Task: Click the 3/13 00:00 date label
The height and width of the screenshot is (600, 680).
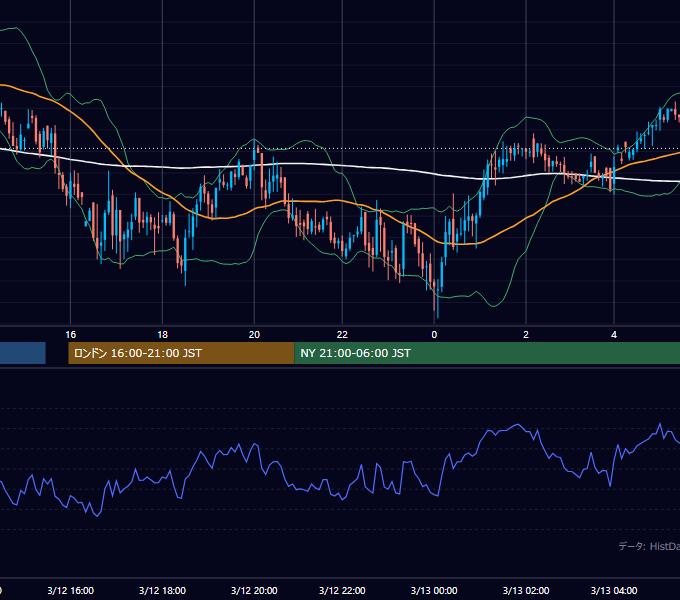Action: tap(434, 590)
